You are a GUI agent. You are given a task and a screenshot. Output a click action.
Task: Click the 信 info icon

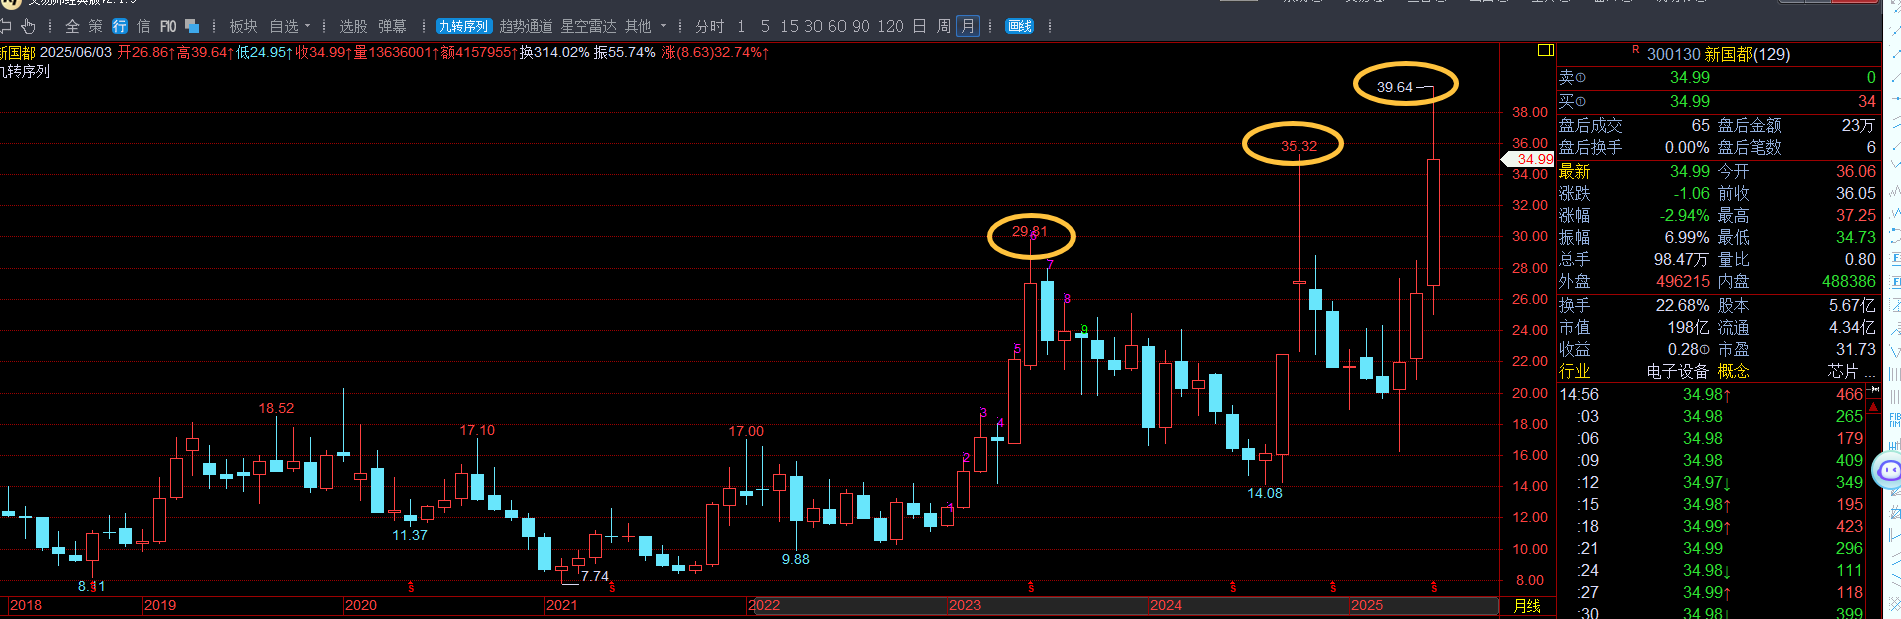pos(143,26)
